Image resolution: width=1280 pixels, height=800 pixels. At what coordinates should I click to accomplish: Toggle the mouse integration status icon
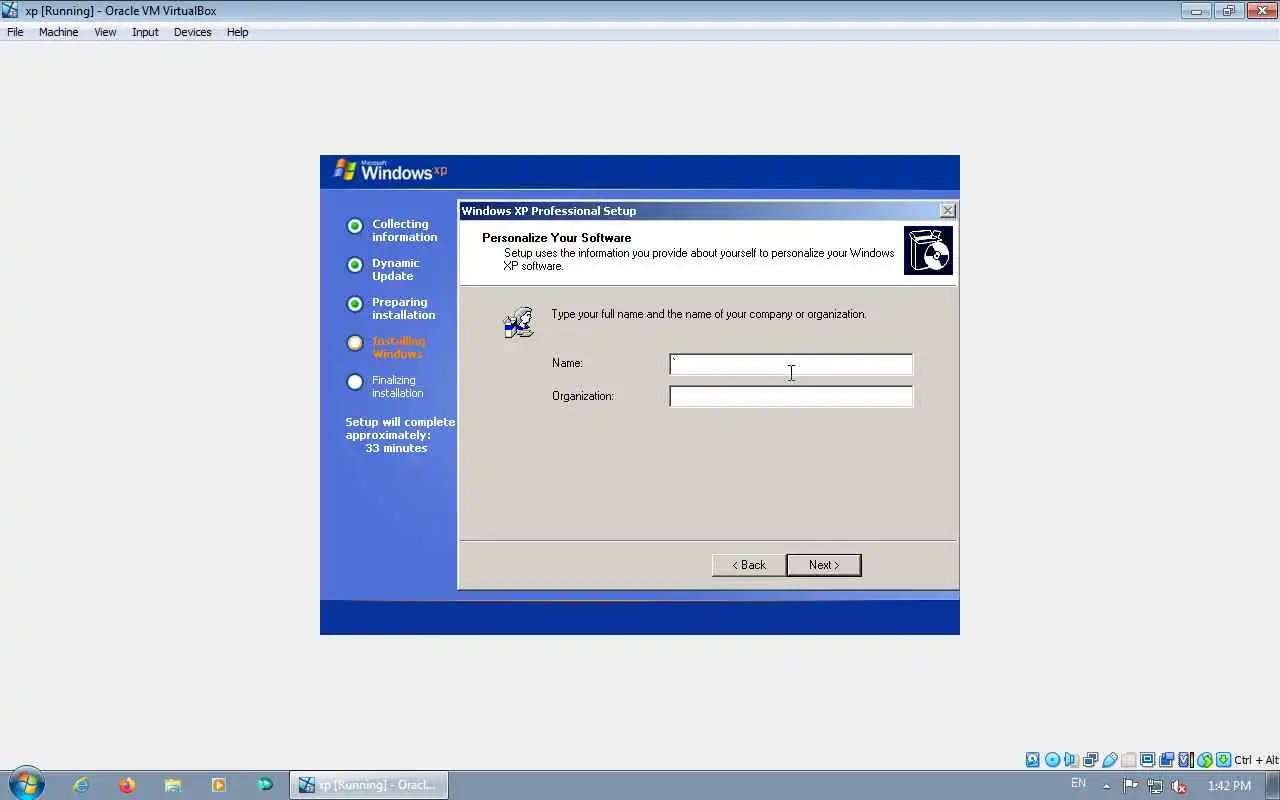pyautogui.click(x=1205, y=760)
